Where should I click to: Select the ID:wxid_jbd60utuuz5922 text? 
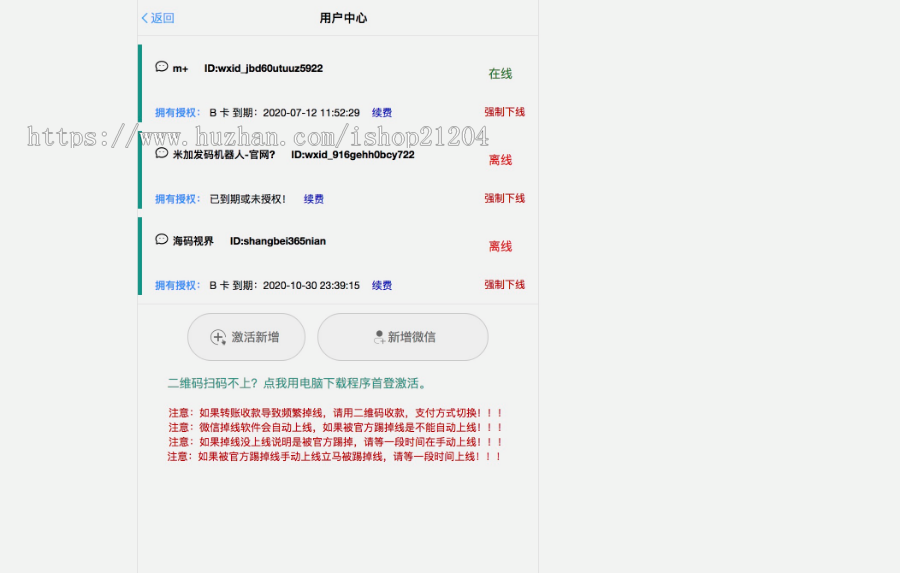pyautogui.click(x=263, y=68)
